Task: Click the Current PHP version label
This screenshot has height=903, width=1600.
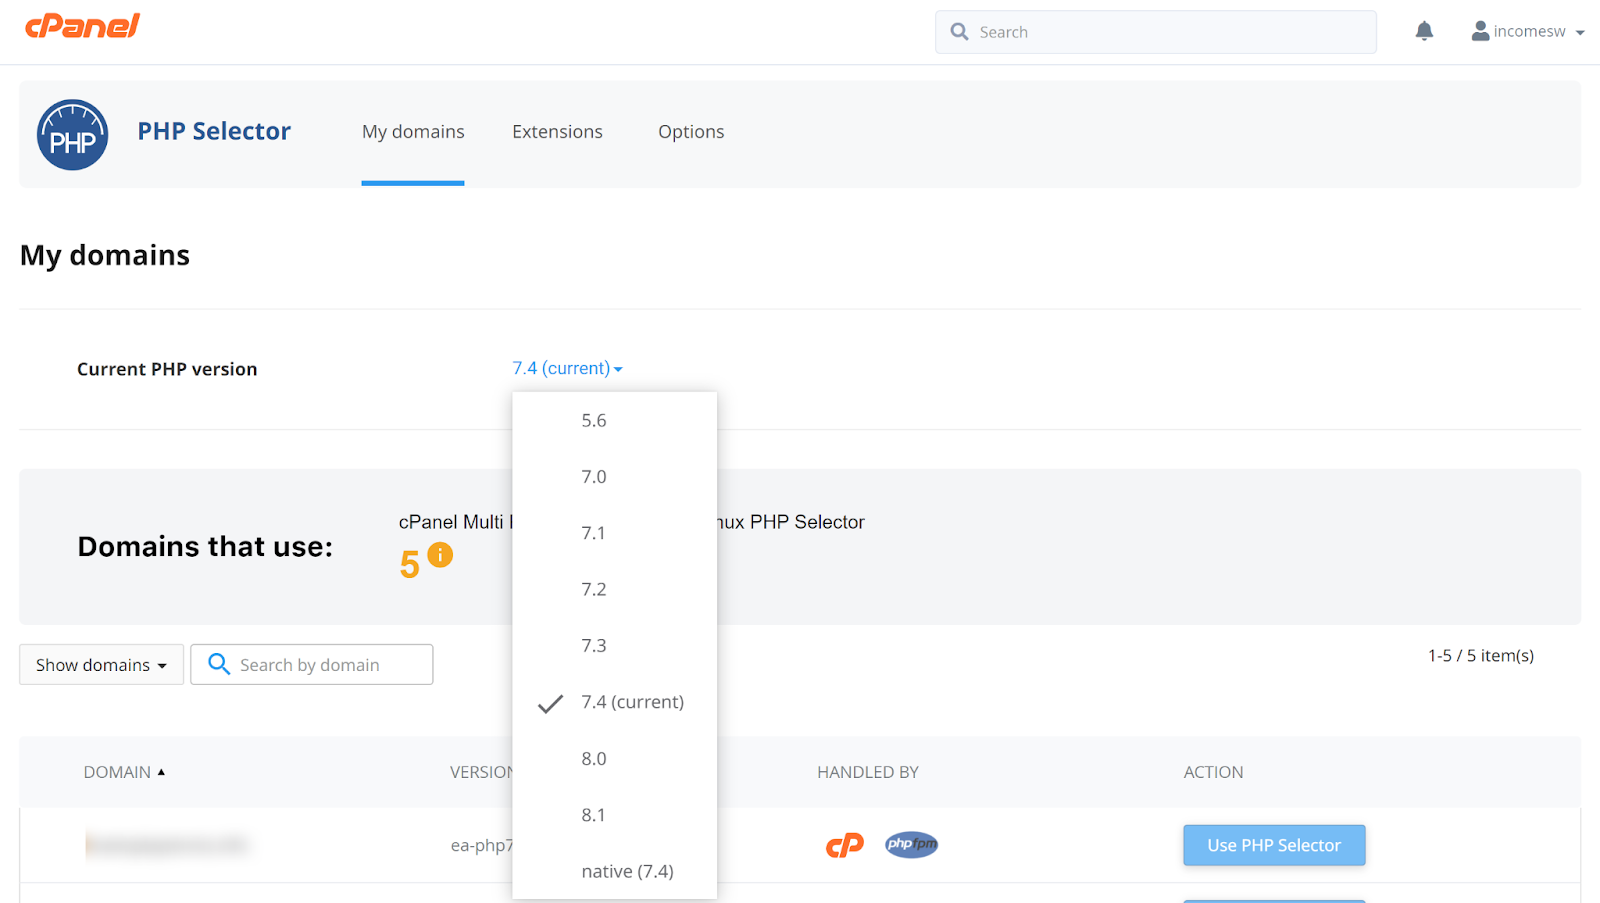Action: click(167, 369)
